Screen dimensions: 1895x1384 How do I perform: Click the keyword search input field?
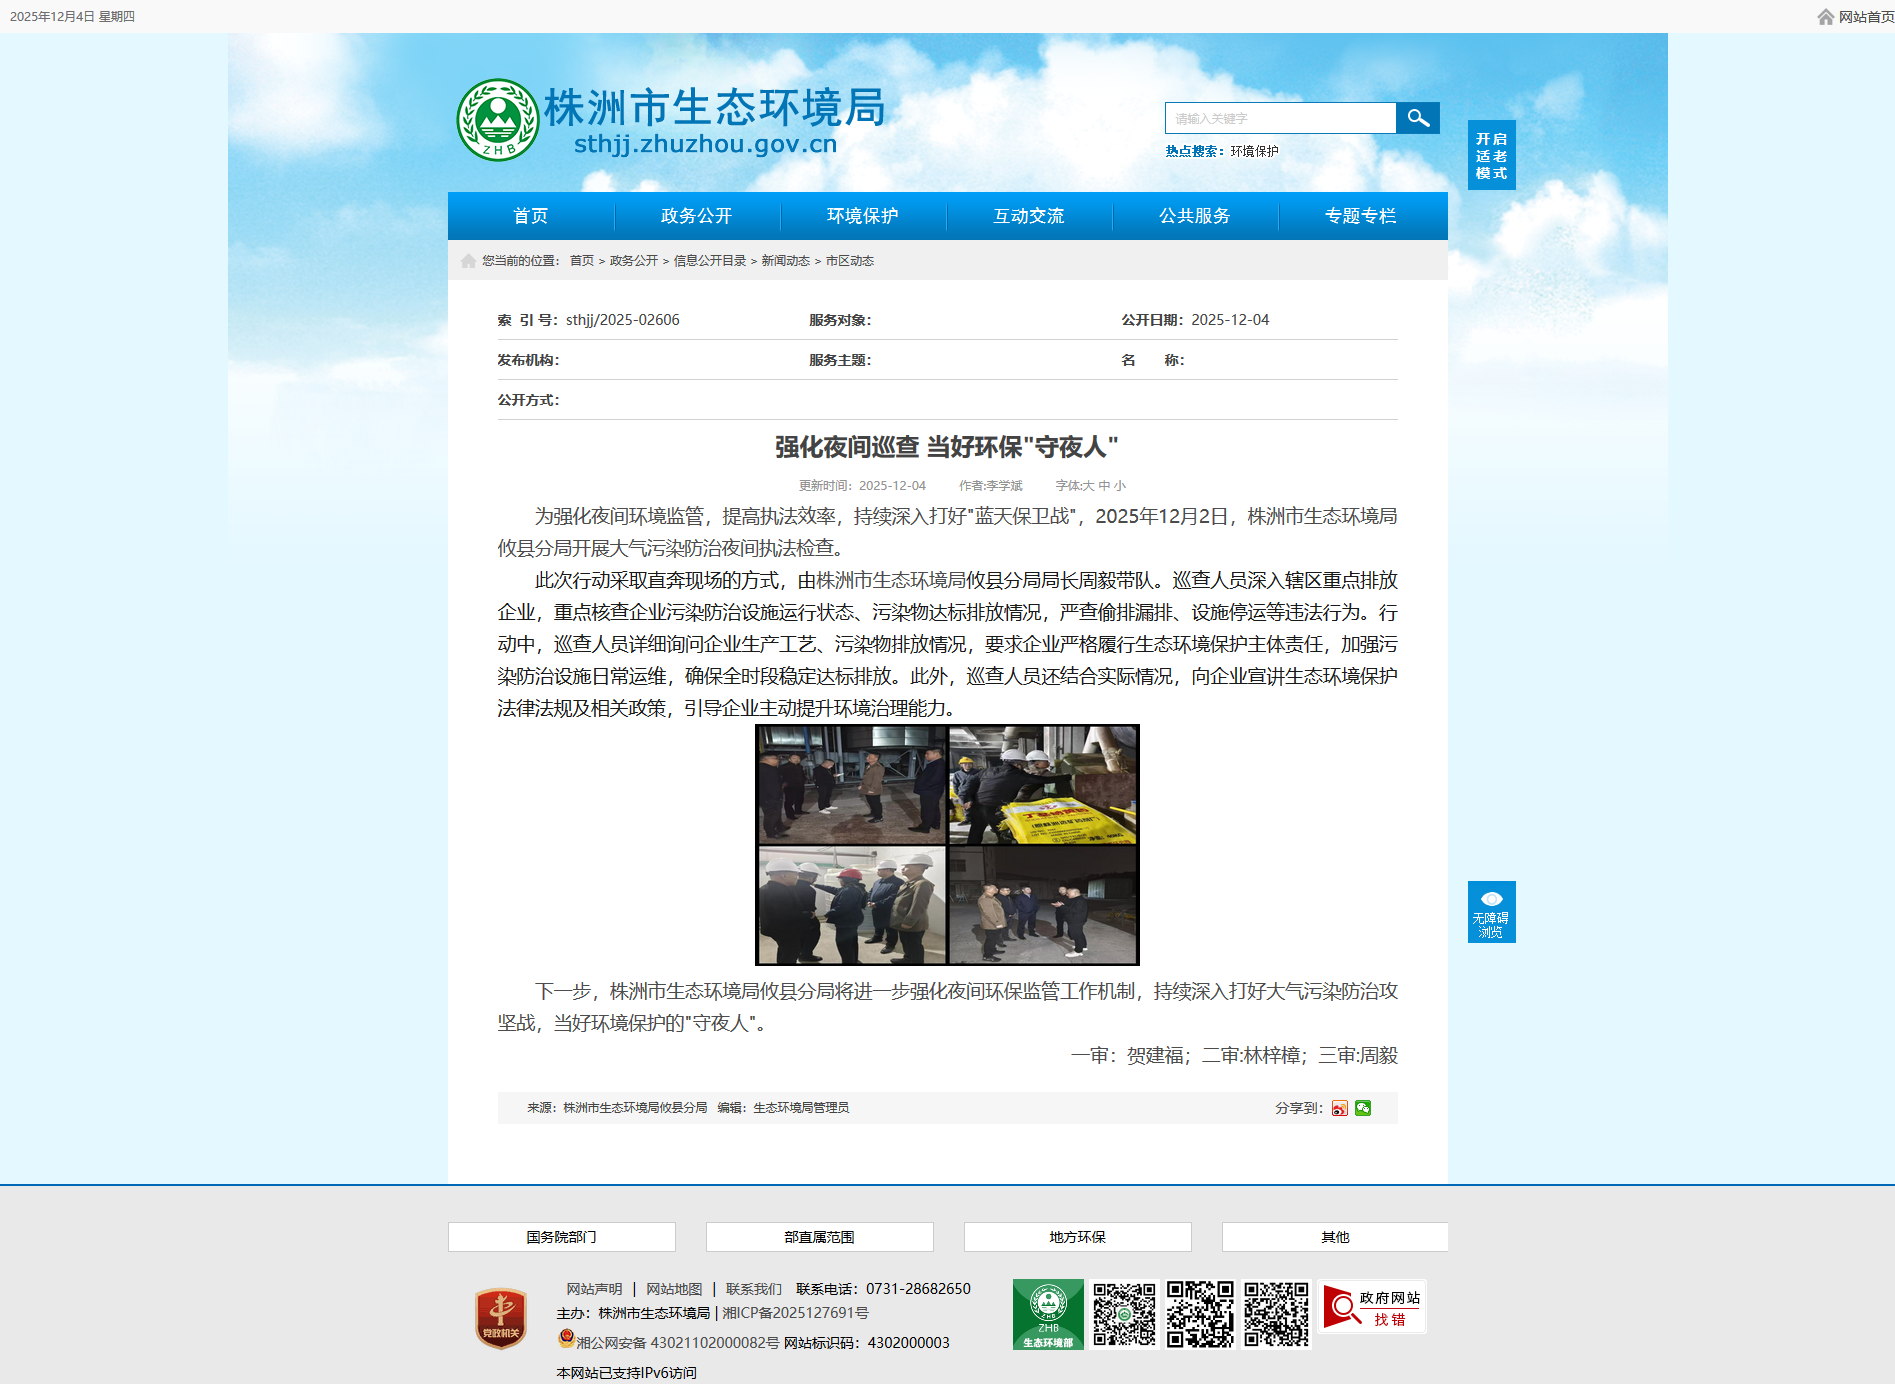coord(1280,118)
